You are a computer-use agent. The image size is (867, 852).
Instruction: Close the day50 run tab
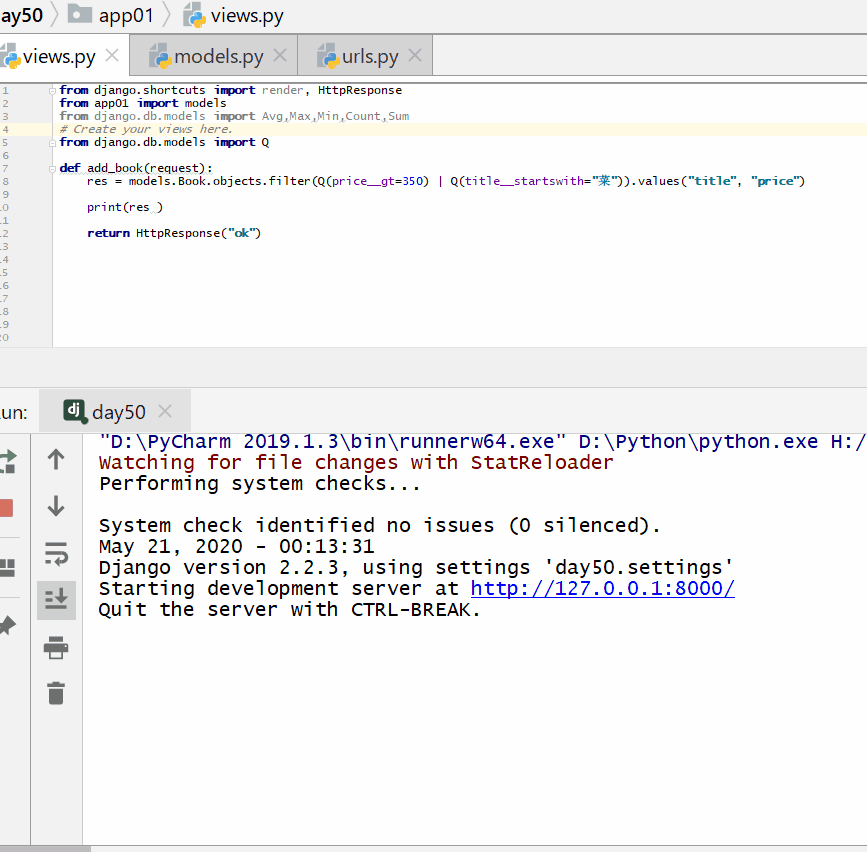tap(165, 411)
